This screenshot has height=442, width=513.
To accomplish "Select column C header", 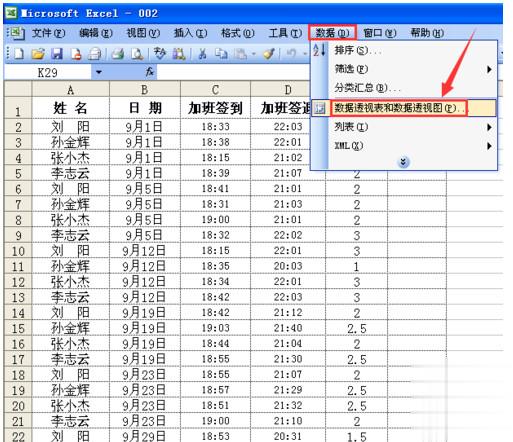I will pos(215,89).
